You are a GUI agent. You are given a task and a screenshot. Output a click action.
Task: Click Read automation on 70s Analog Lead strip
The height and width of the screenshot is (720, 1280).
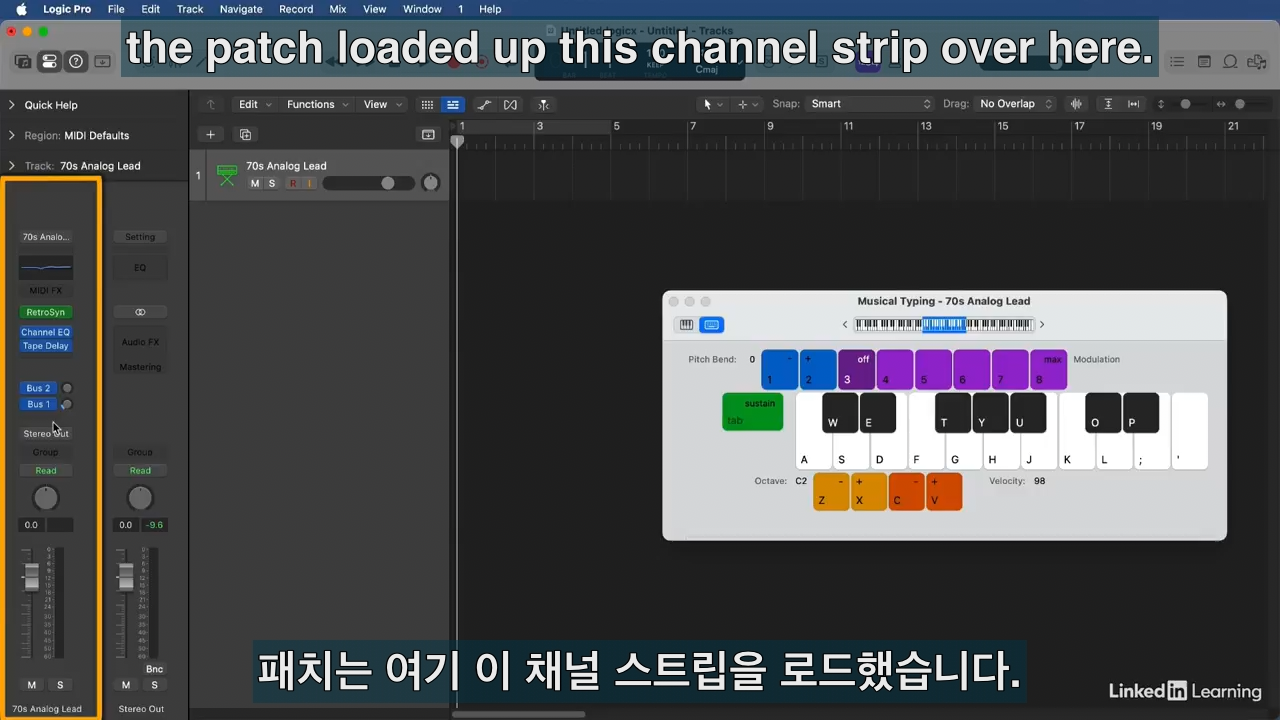tap(46, 471)
